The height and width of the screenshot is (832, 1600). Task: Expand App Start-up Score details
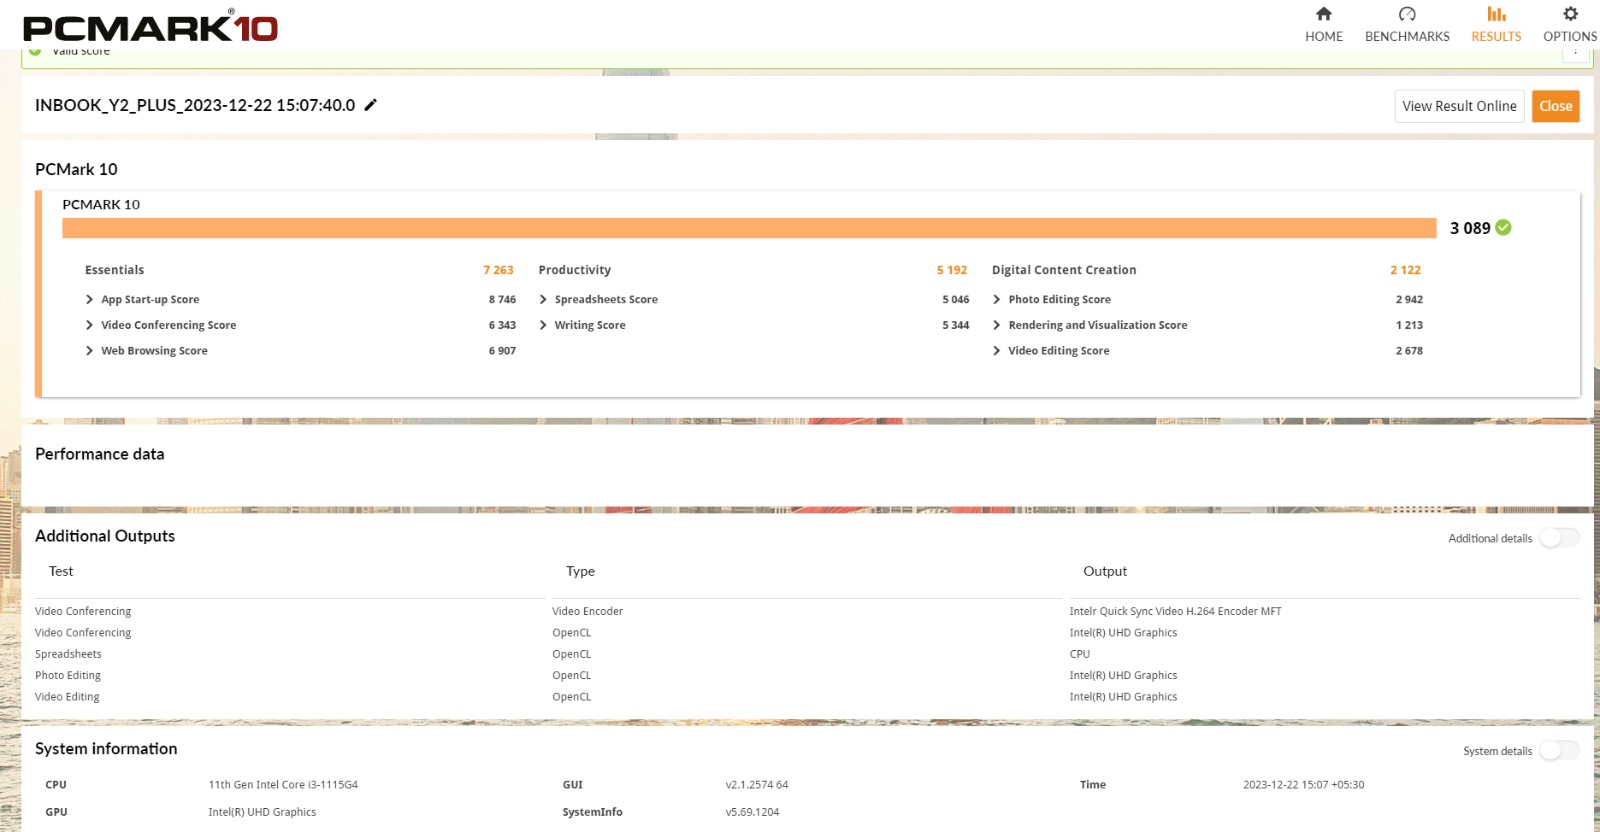pyautogui.click(x=90, y=299)
